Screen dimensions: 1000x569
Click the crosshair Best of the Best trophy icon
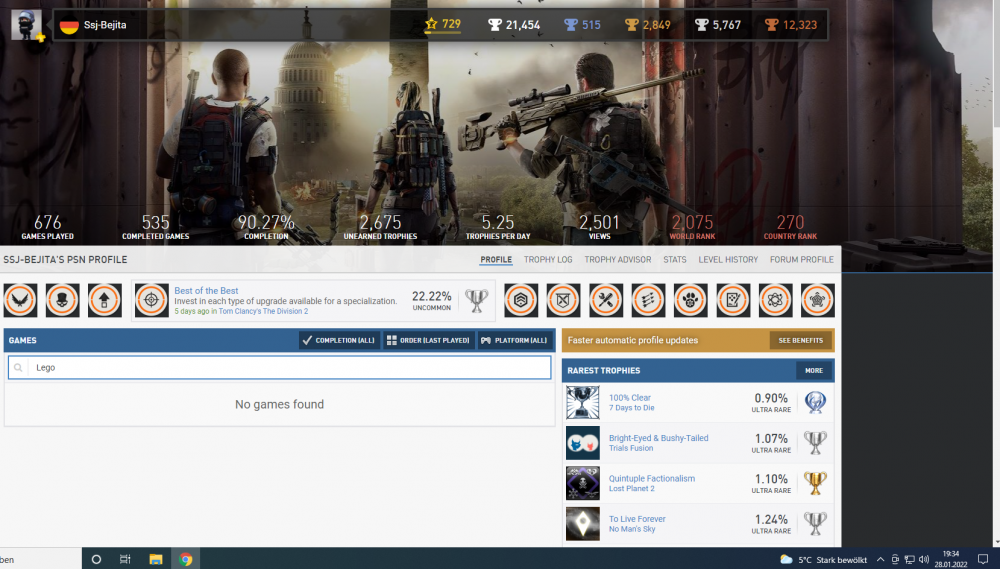[x=151, y=300]
